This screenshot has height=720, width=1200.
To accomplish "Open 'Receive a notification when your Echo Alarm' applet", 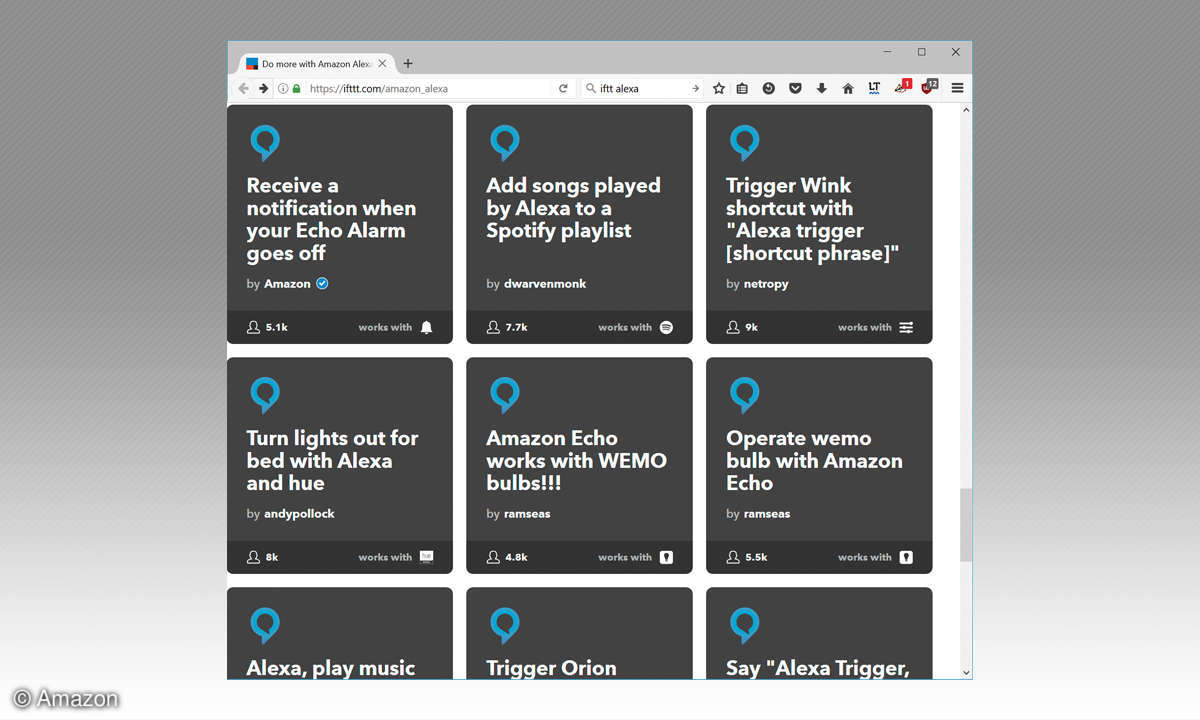I will (x=340, y=224).
